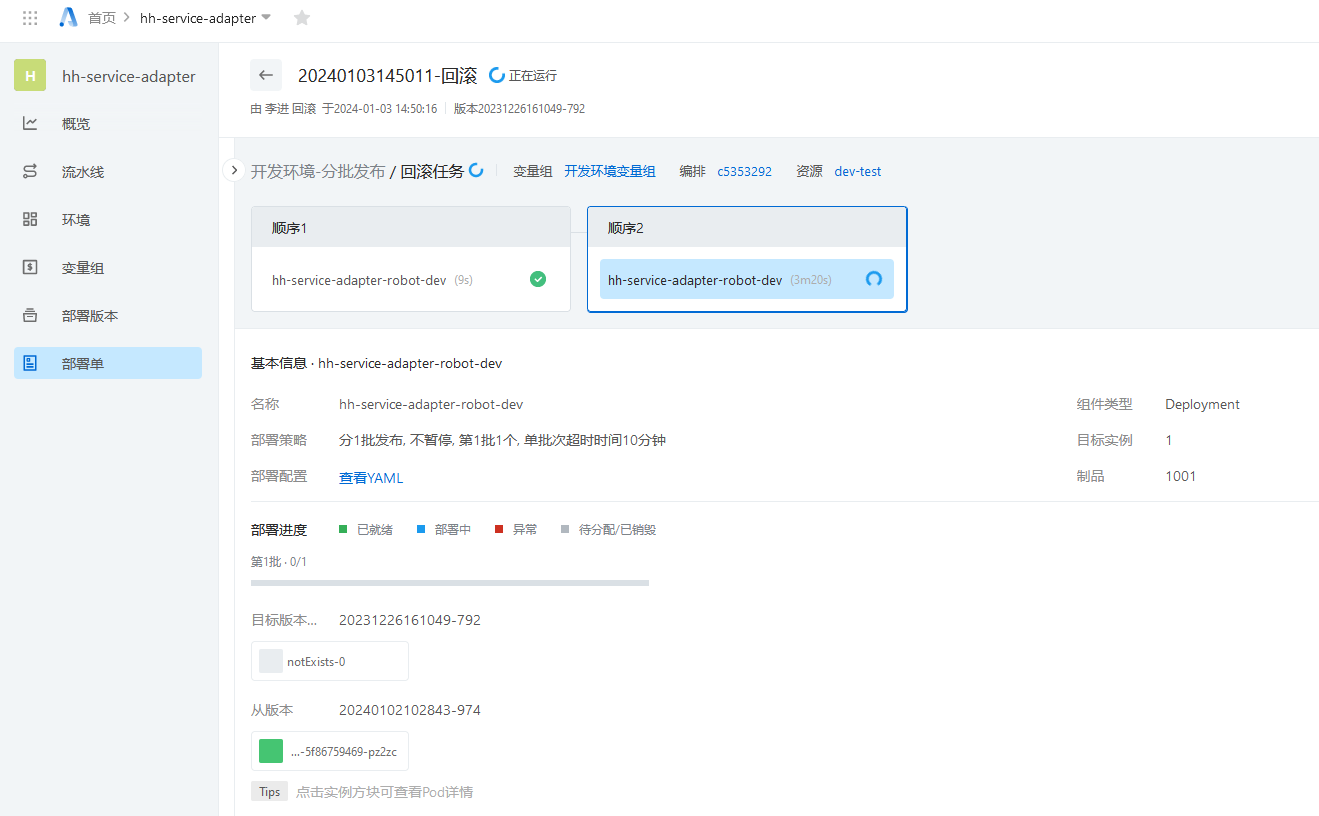This screenshot has width=1319, height=816.
Task: Click the green 已就绪 legend swatch
Action: pos(343,529)
